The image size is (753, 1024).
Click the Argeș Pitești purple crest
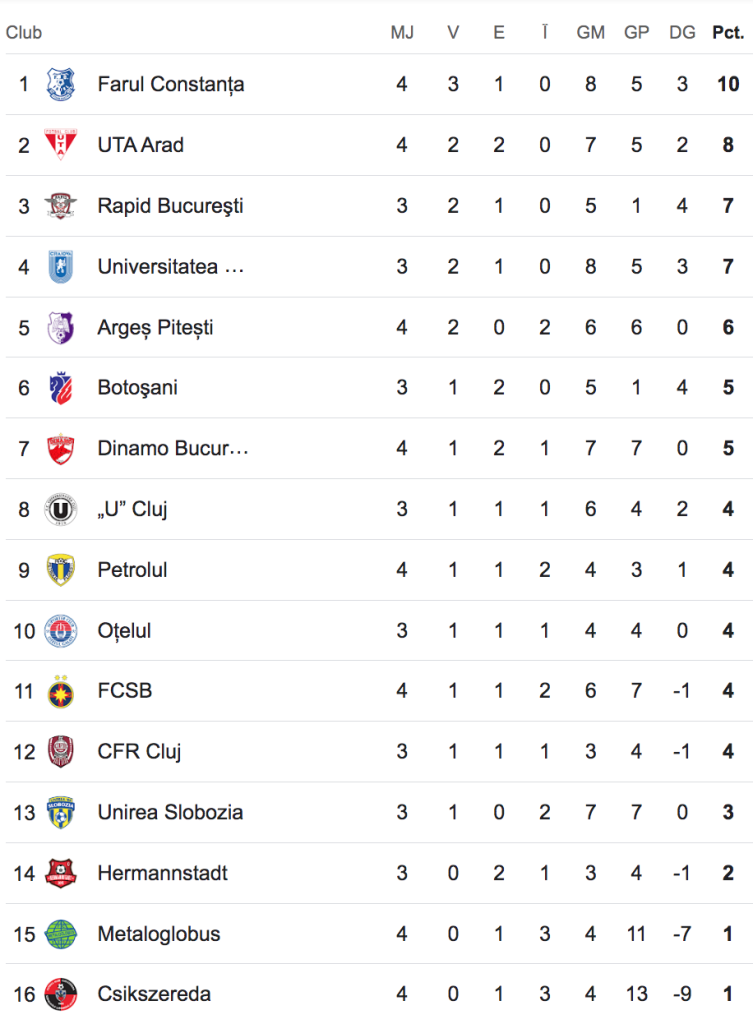pos(61,327)
